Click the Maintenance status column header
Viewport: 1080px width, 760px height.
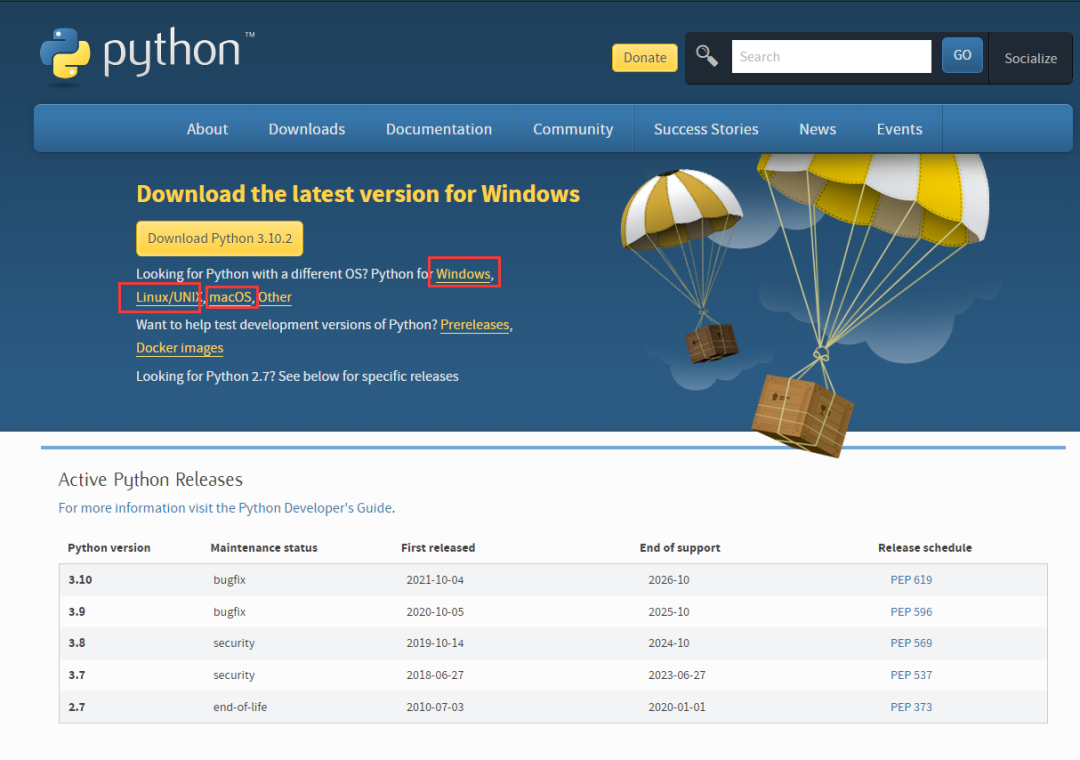pyautogui.click(x=264, y=548)
